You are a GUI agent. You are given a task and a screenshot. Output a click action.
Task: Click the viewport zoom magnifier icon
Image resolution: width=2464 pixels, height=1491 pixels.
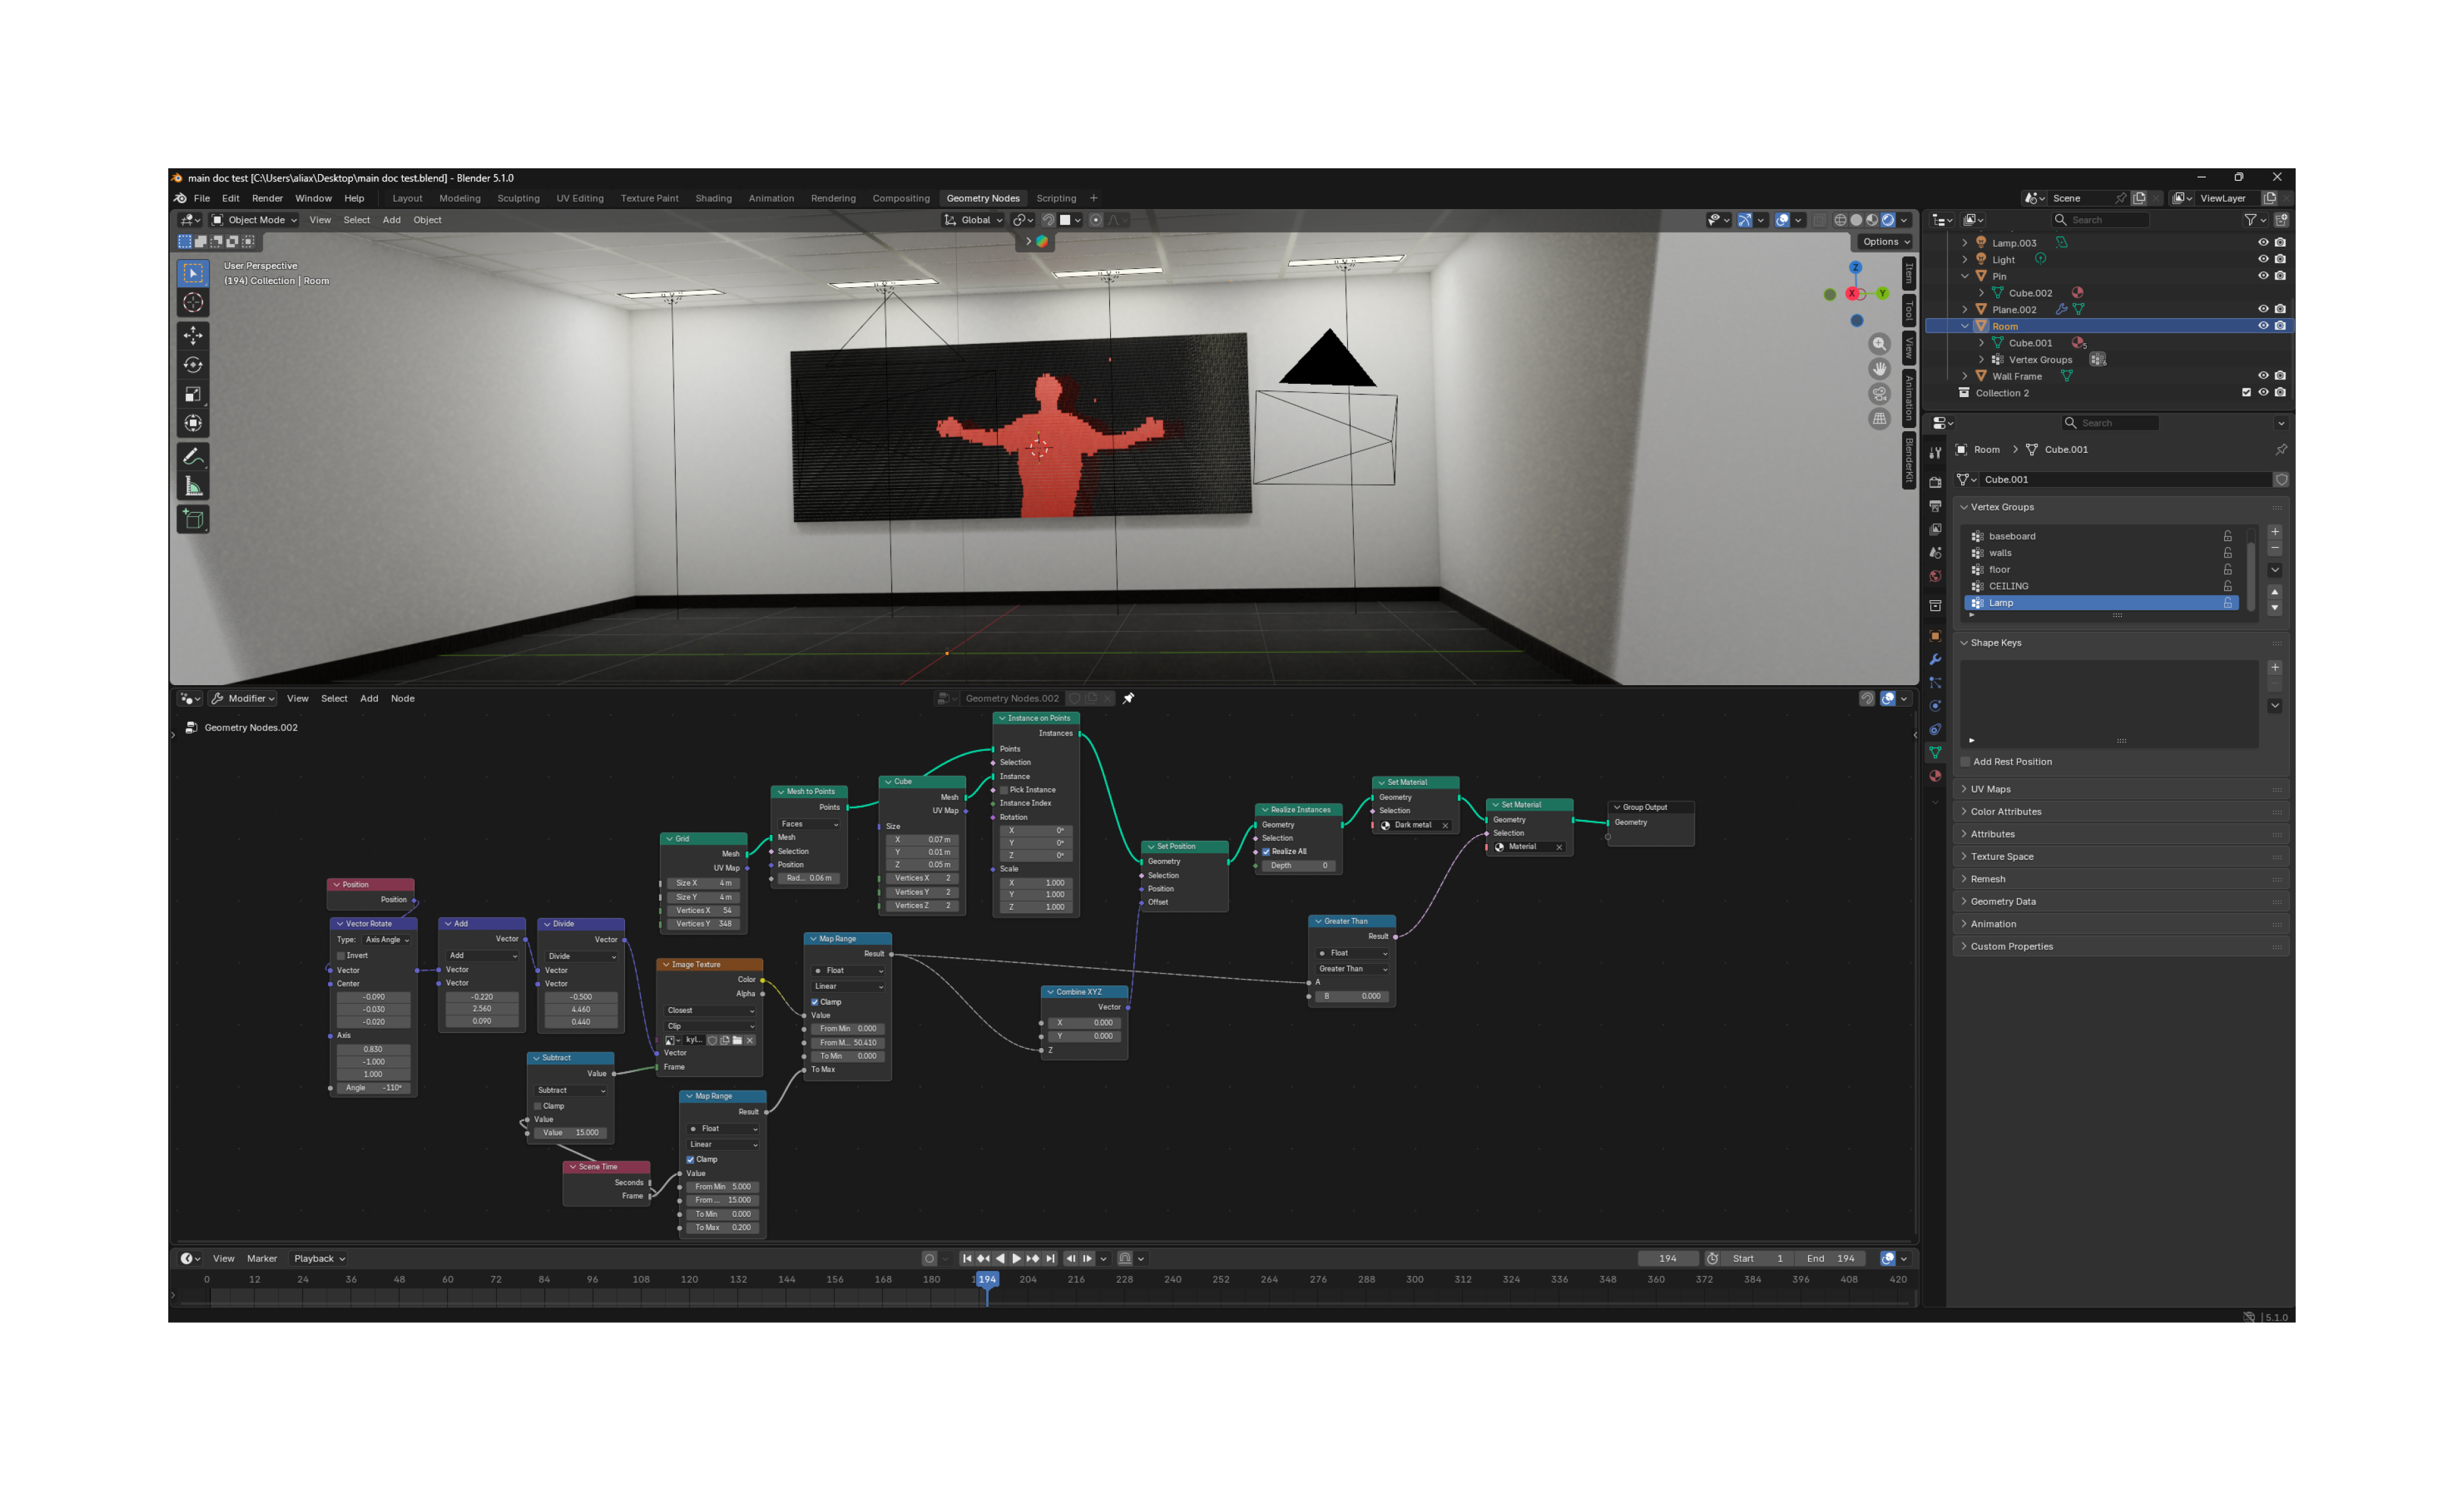(1879, 344)
